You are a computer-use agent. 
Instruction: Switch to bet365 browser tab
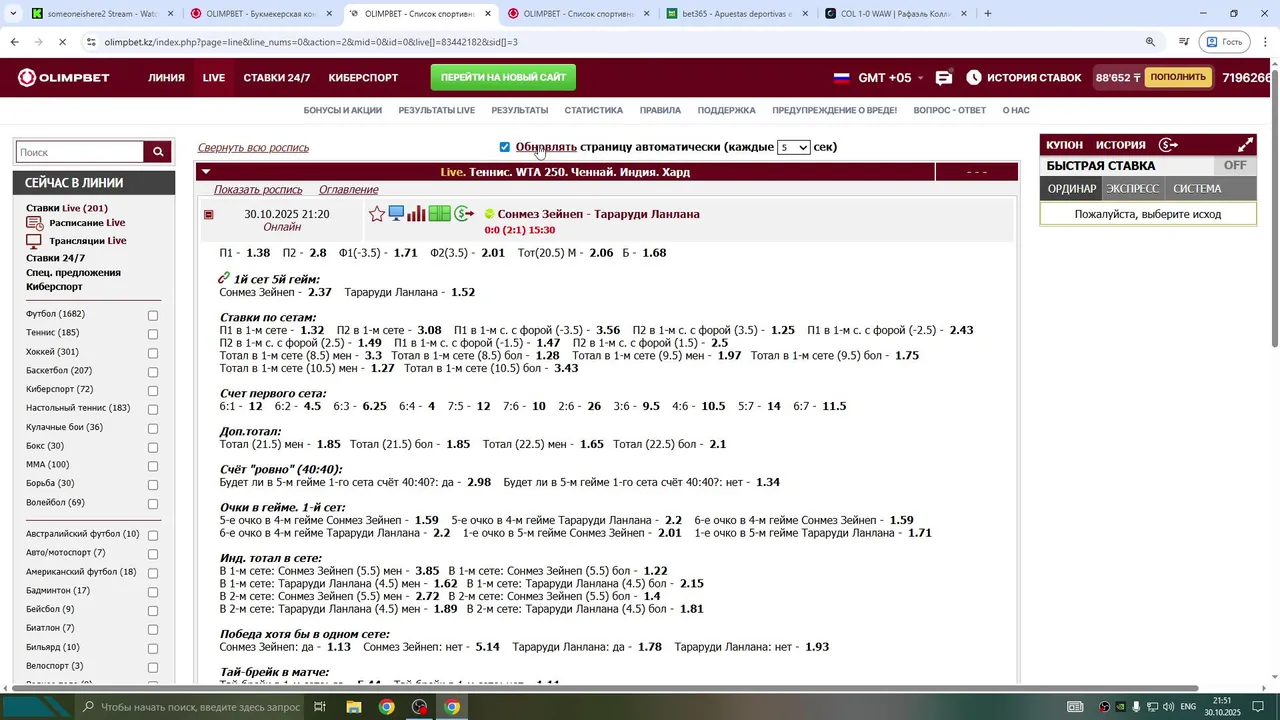tap(737, 14)
